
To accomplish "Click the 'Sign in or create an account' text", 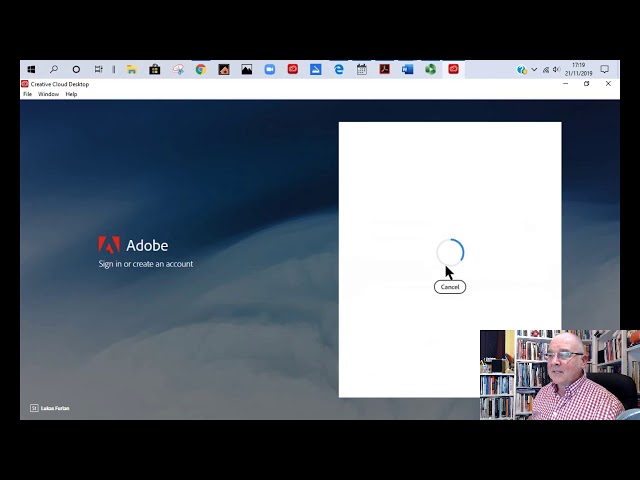I will 146,264.
